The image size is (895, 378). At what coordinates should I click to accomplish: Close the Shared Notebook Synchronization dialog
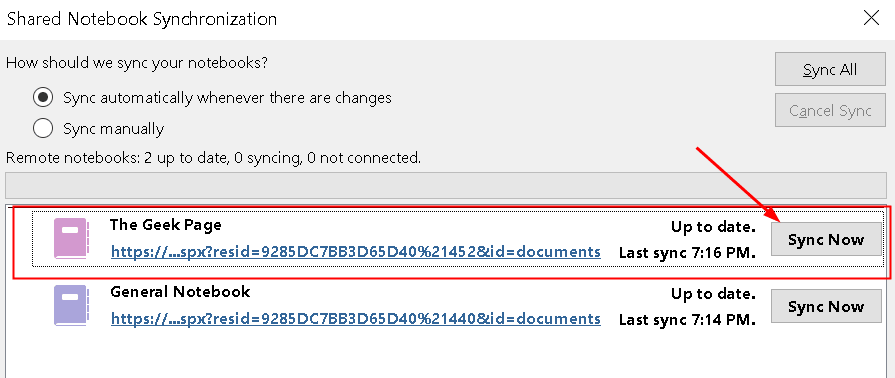(872, 18)
